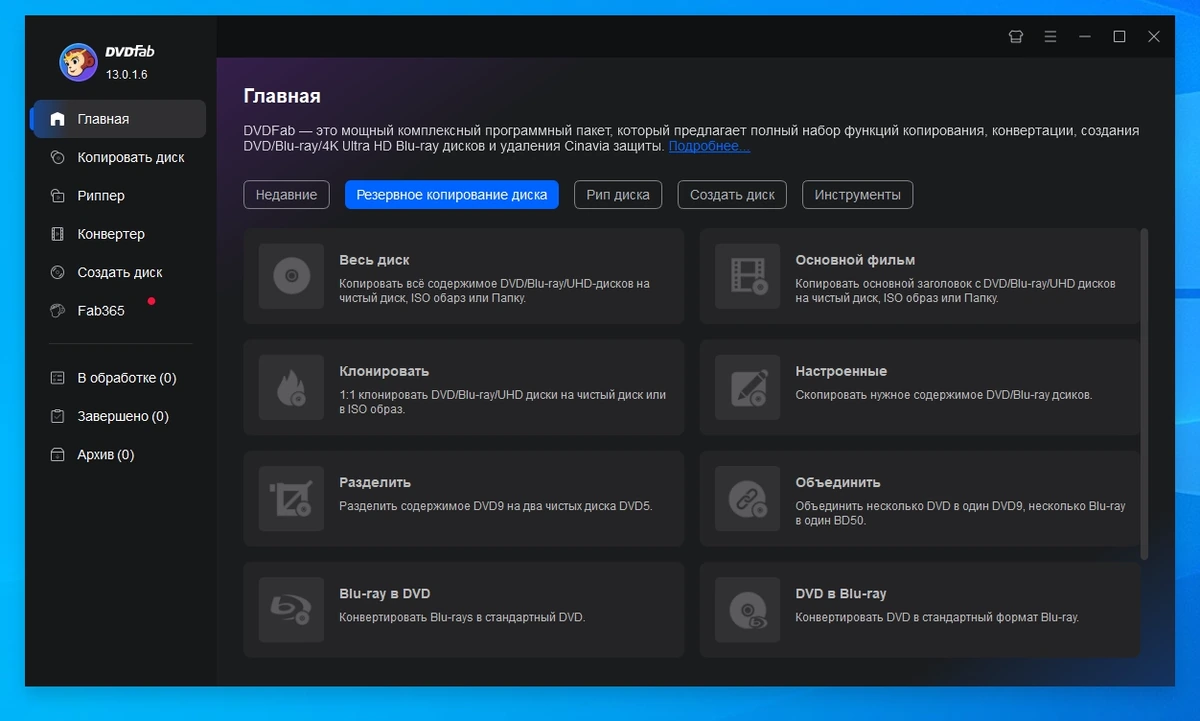This screenshot has width=1200, height=721.
Task: Follow the Подробнее... link
Action: coord(709,146)
